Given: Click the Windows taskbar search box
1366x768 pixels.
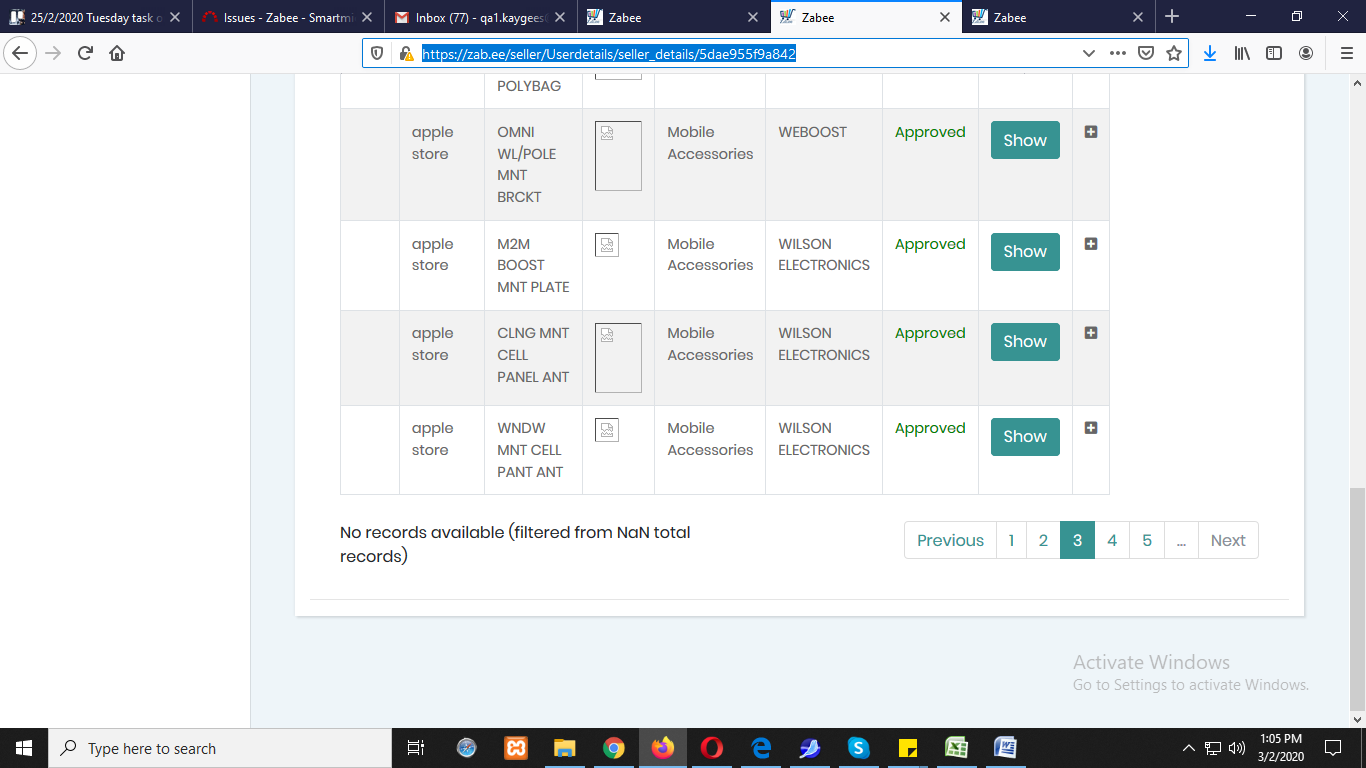Looking at the screenshot, I should (x=220, y=748).
